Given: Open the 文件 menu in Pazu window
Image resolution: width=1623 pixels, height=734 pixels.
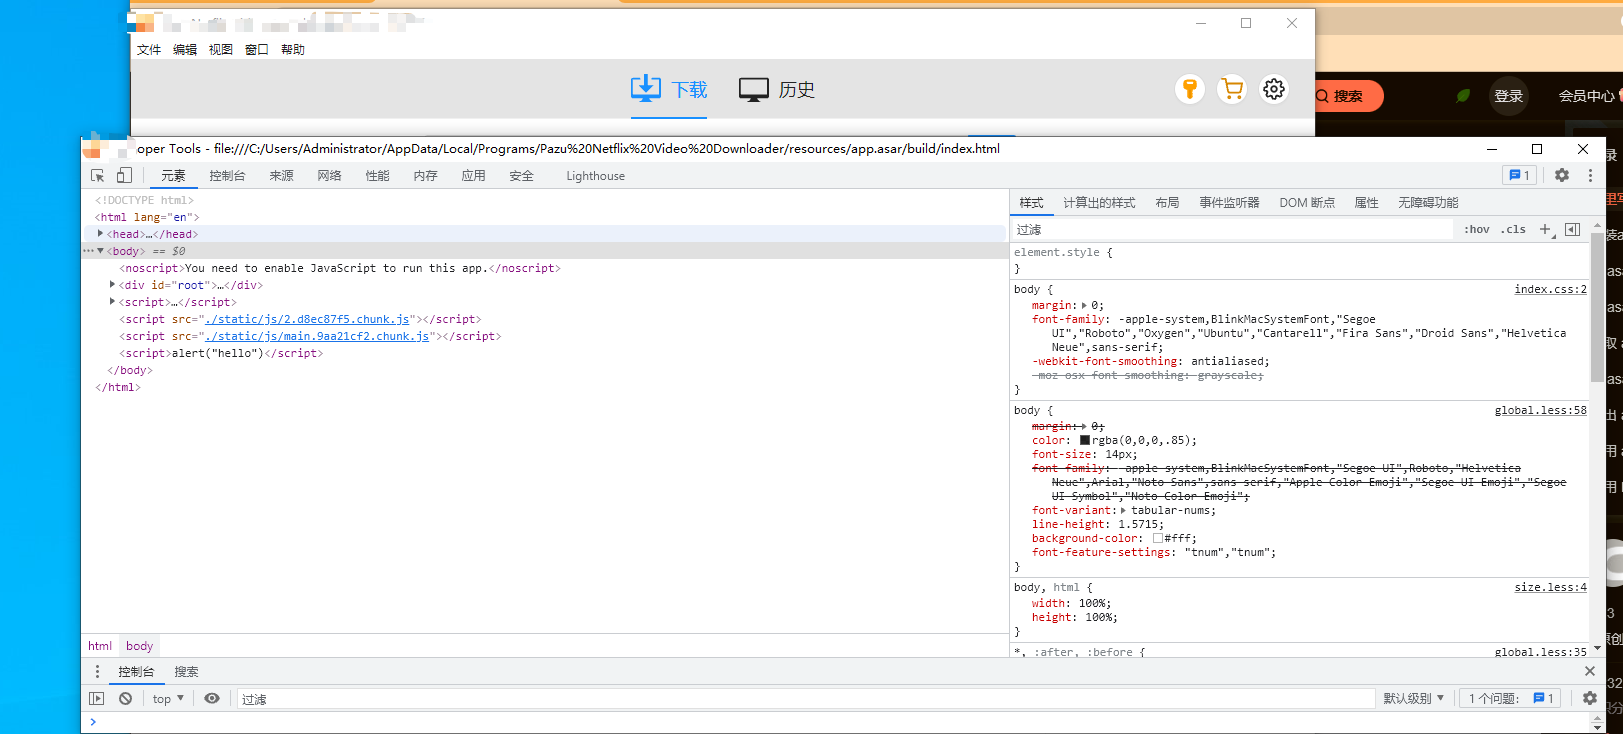Looking at the screenshot, I should point(149,49).
